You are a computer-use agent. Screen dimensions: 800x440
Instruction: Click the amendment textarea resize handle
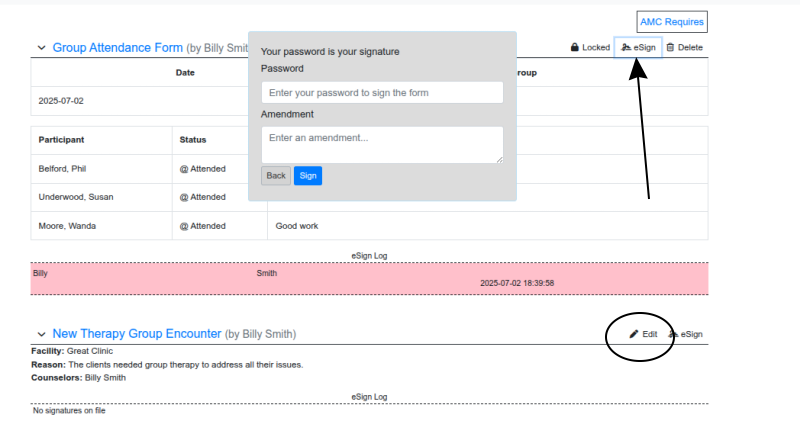point(499,160)
